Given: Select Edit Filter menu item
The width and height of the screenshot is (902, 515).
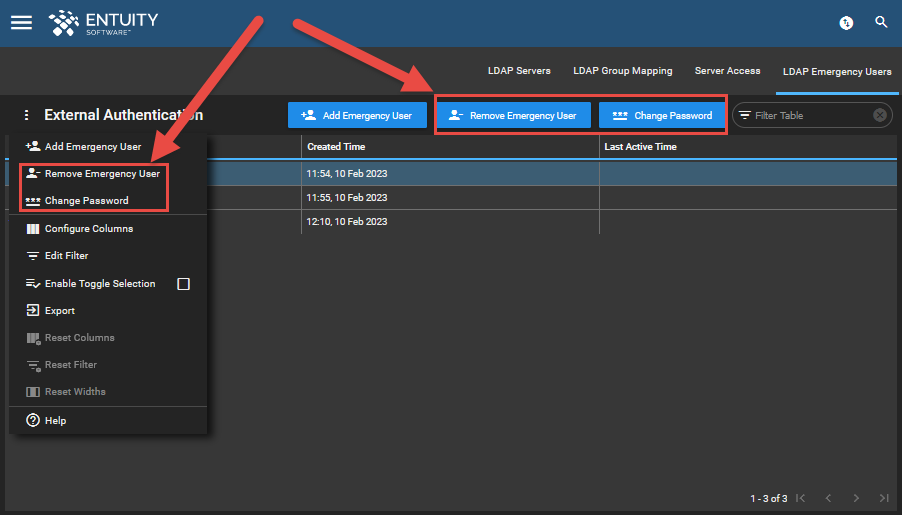Looking at the screenshot, I should [66, 256].
